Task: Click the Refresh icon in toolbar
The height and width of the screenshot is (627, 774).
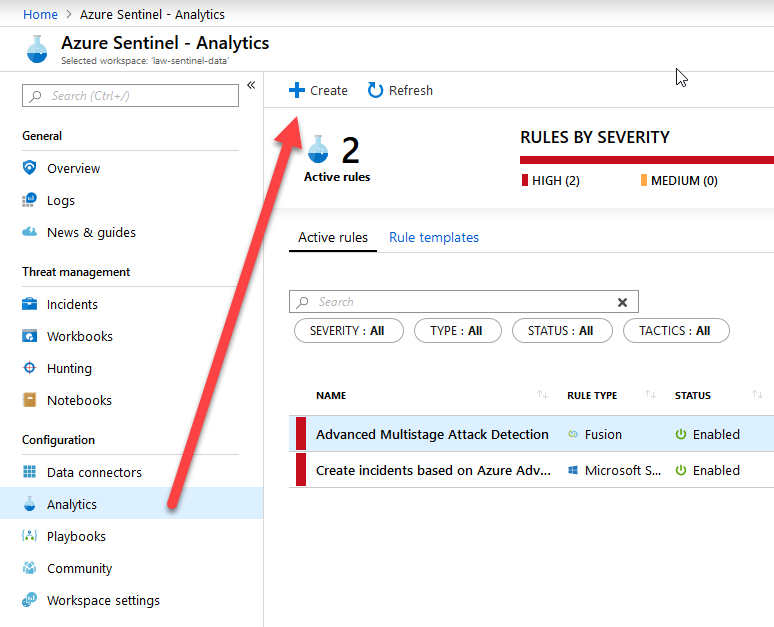Action: 376,90
